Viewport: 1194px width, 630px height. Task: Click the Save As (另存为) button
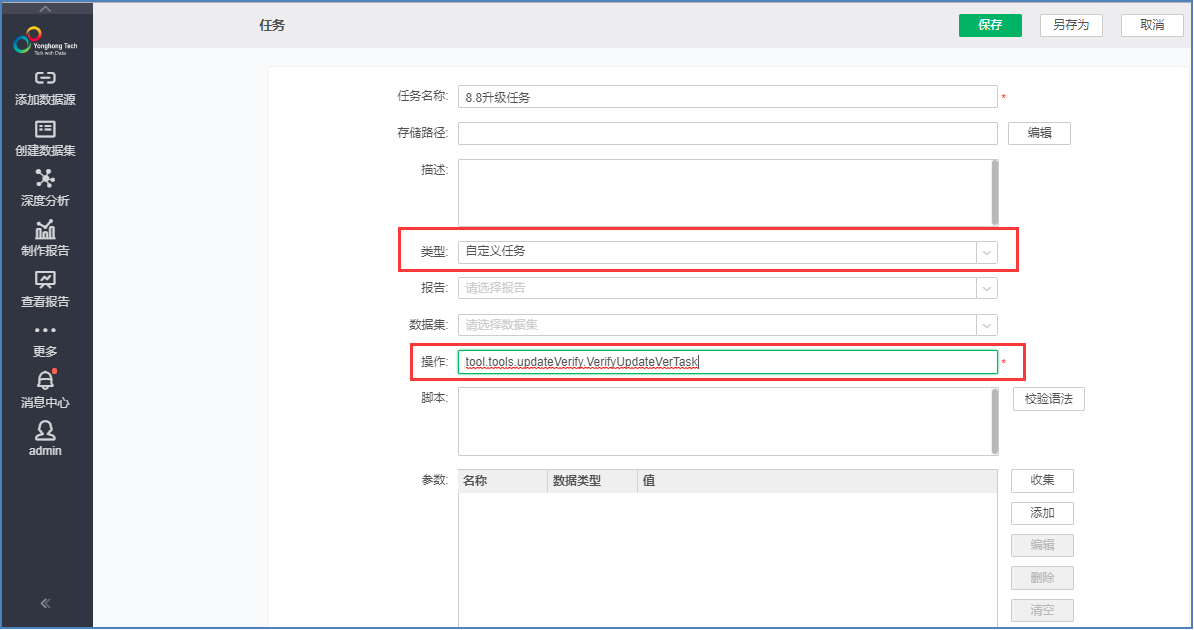1071,25
